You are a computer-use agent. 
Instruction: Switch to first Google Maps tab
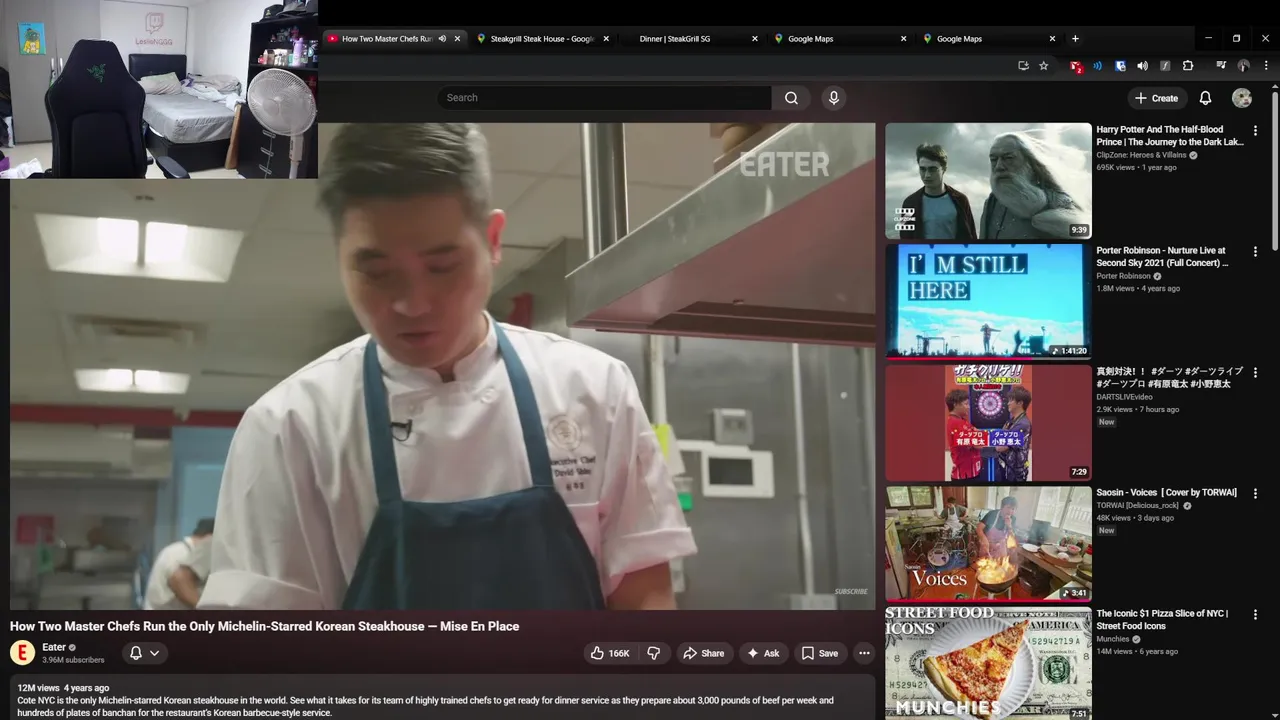(838, 39)
